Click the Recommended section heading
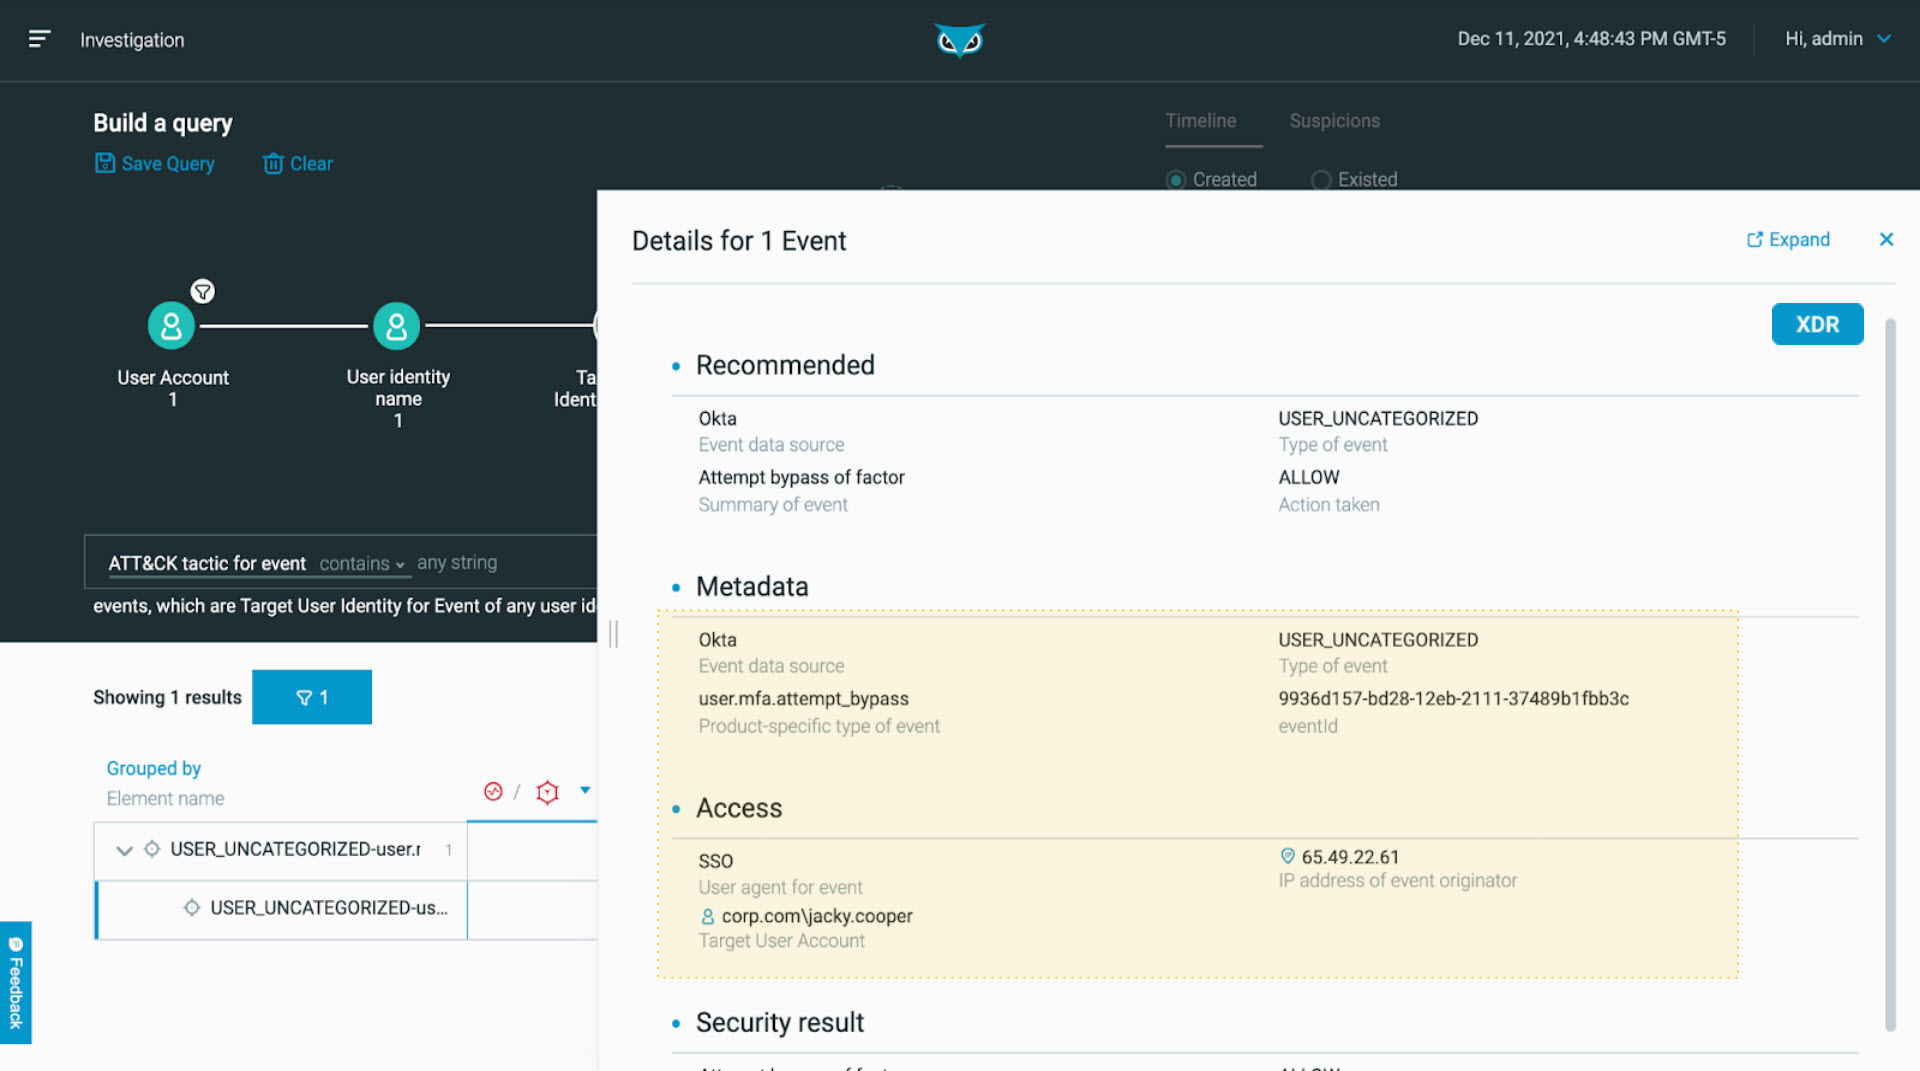The height and width of the screenshot is (1071, 1920). tap(785, 366)
